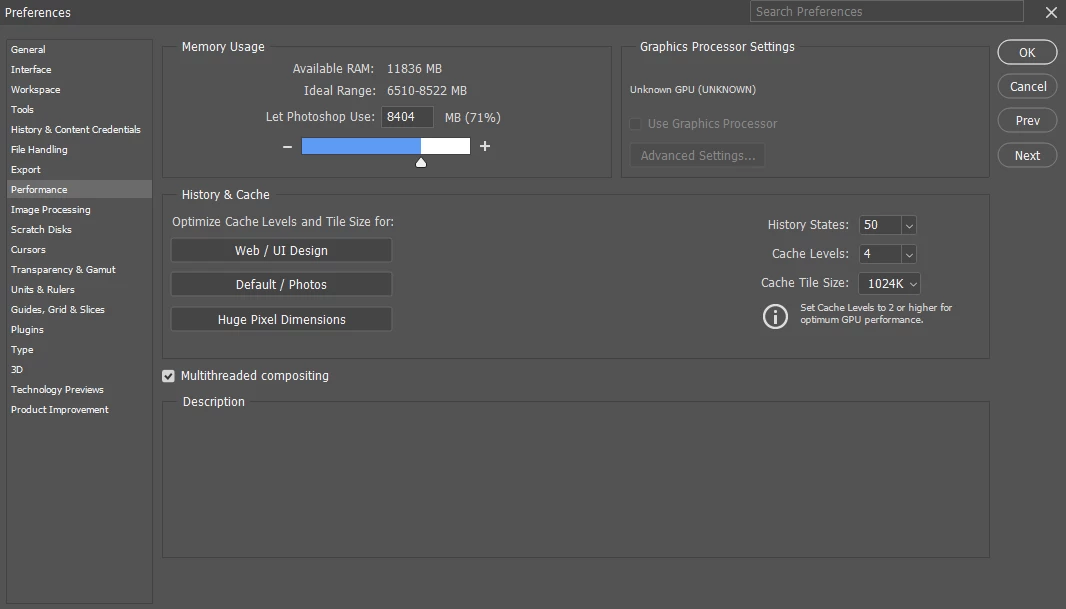Optimize cache for Web / UI Design
The height and width of the screenshot is (609, 1066).
point(281,250)
